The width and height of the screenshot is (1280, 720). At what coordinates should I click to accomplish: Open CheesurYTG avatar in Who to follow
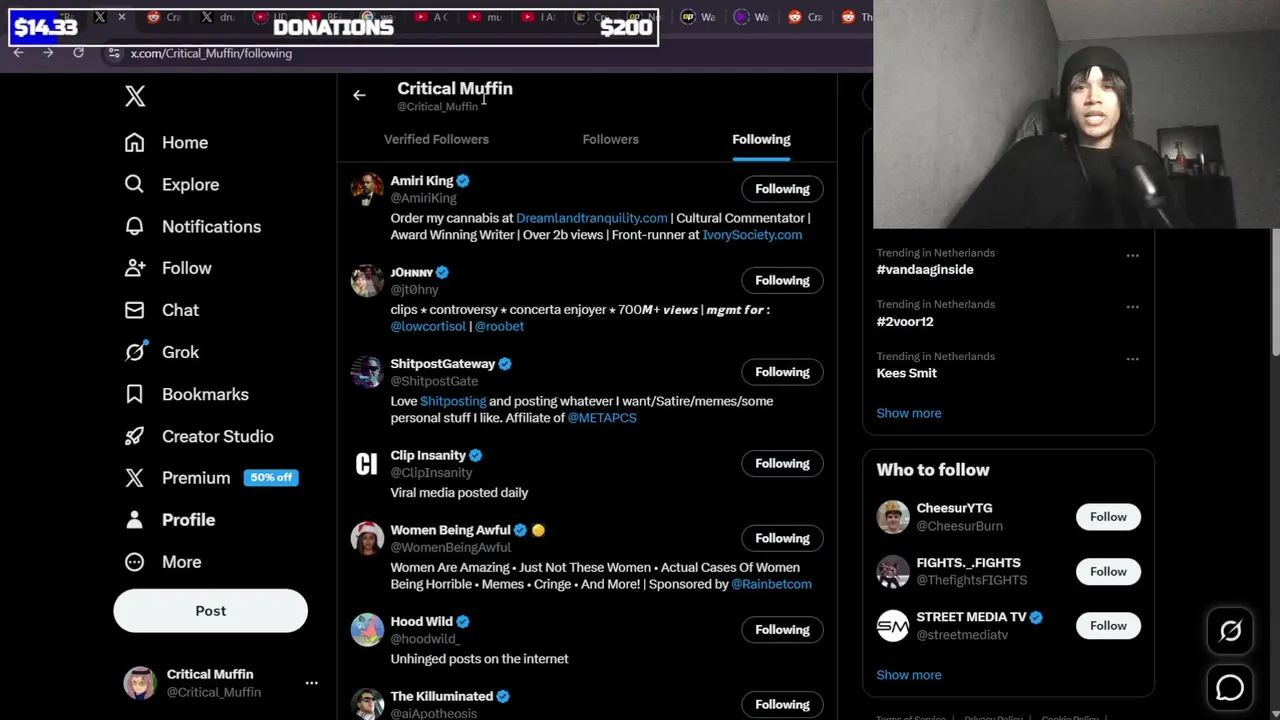coord(893,517)
